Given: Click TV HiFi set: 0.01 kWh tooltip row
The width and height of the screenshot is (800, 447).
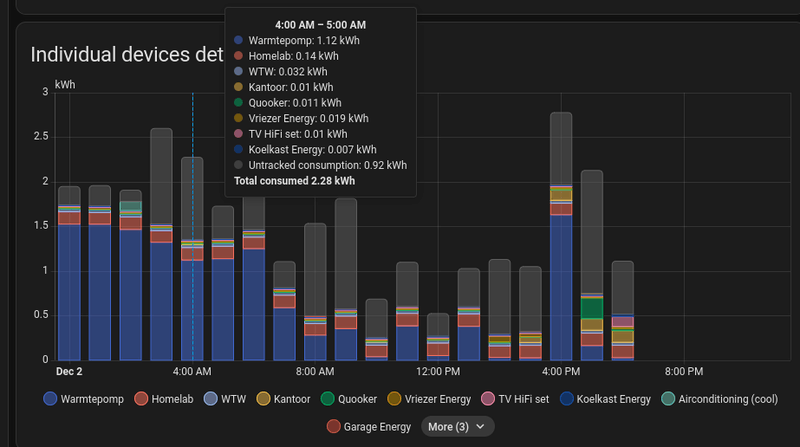Looking at the screenshot, I should (x=290, y=134).
